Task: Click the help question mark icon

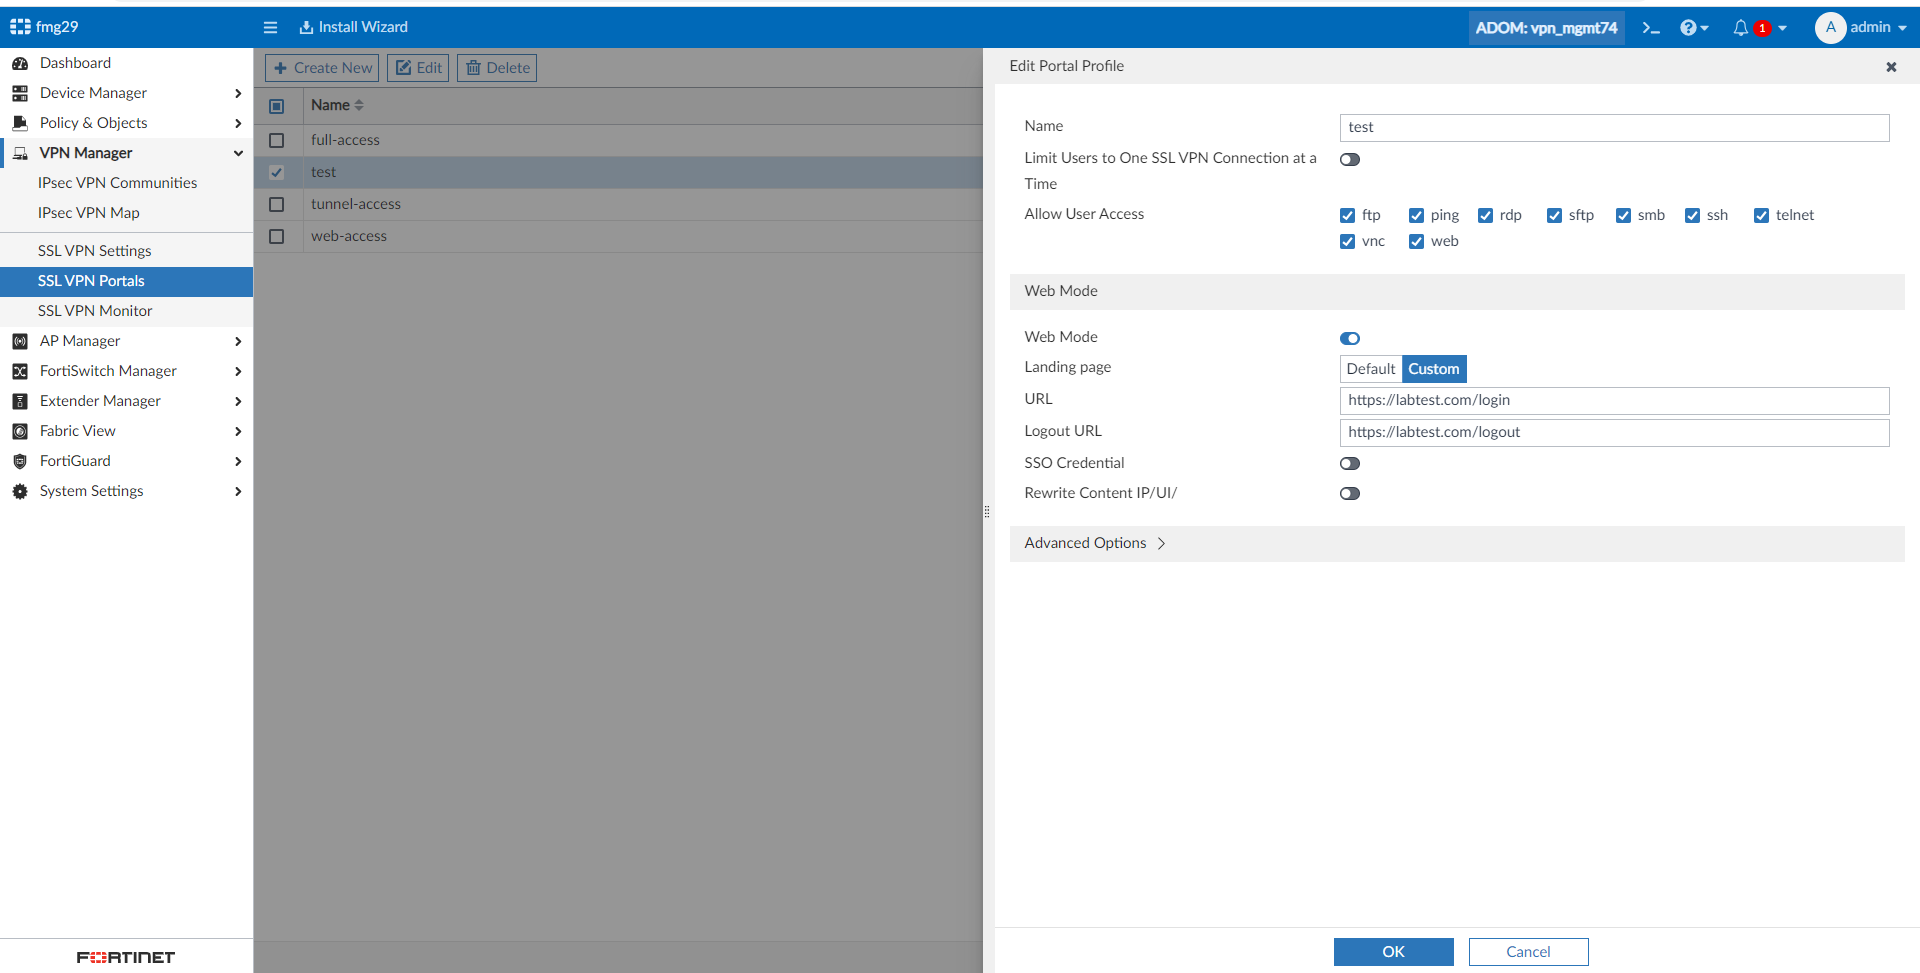Action: [1688, 28]
